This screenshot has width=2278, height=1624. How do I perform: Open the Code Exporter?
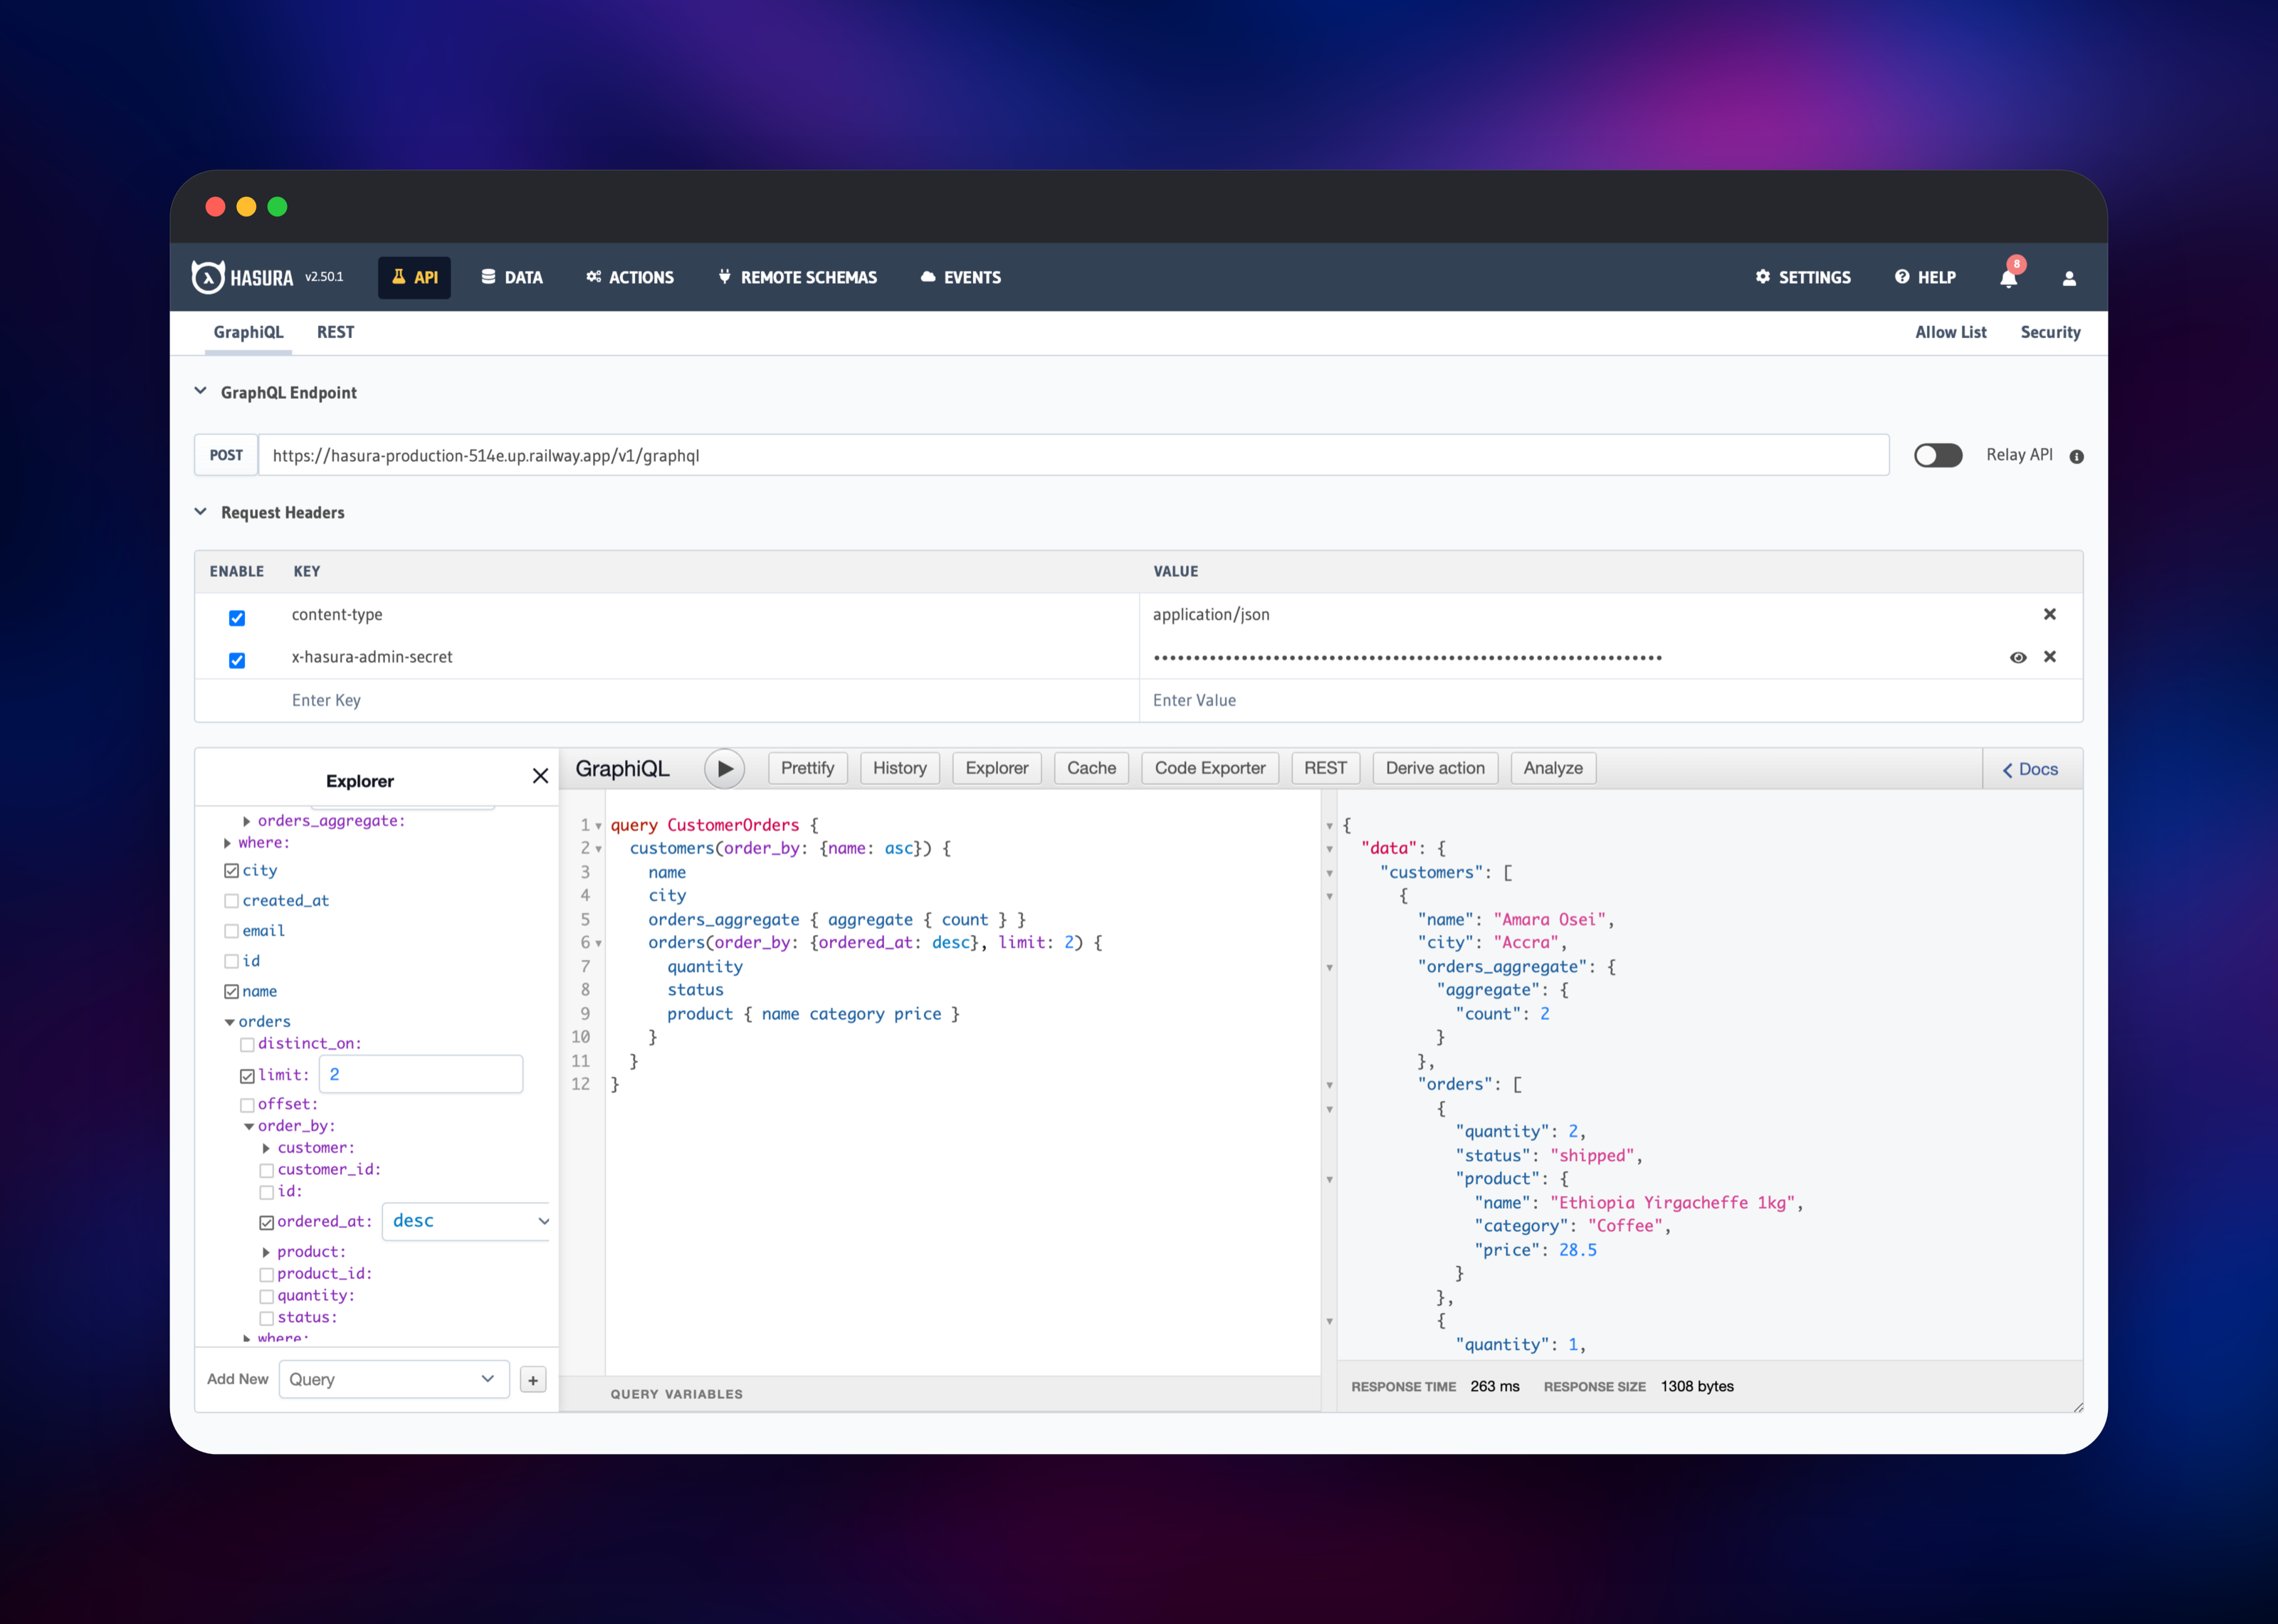[1210, 769]
